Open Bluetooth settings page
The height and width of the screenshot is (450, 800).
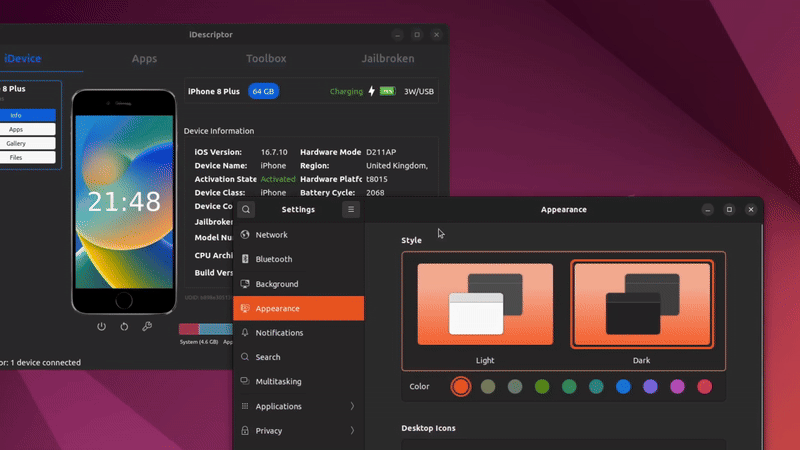coord(298,259)
